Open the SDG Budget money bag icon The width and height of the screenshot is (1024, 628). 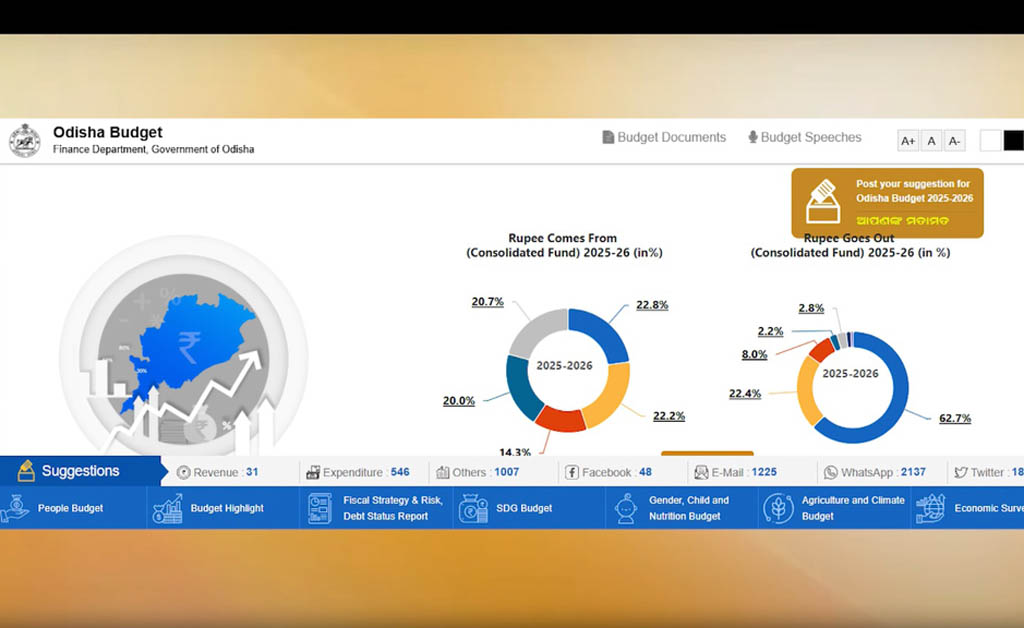click(473, 508)
